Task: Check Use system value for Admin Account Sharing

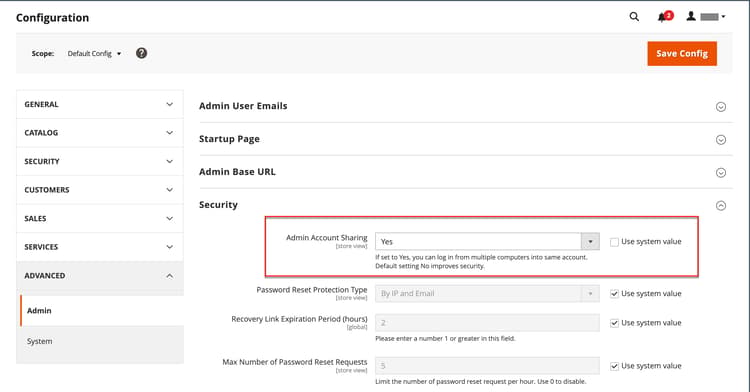Action: pyautogui.click(x=614, y=242)
